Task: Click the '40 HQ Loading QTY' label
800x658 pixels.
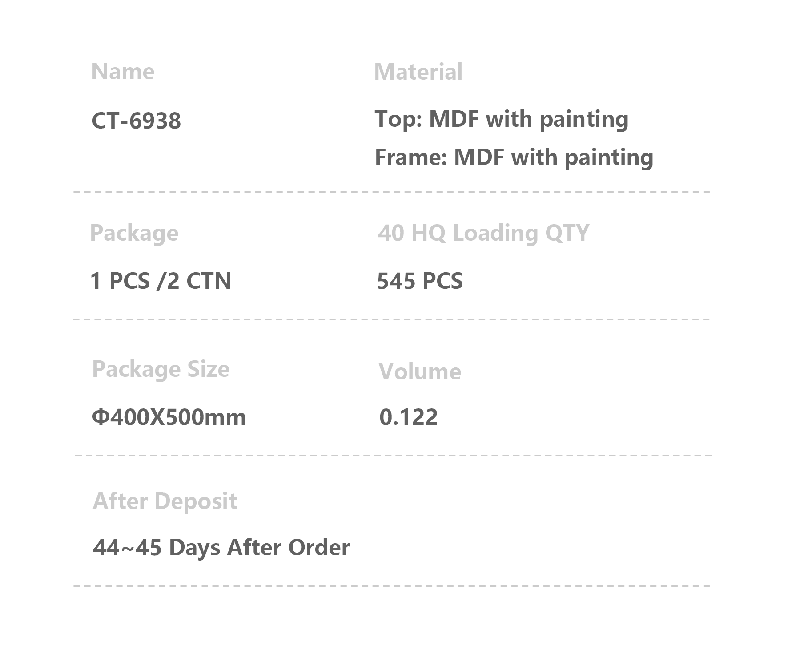Action: [x=483, y=233]
